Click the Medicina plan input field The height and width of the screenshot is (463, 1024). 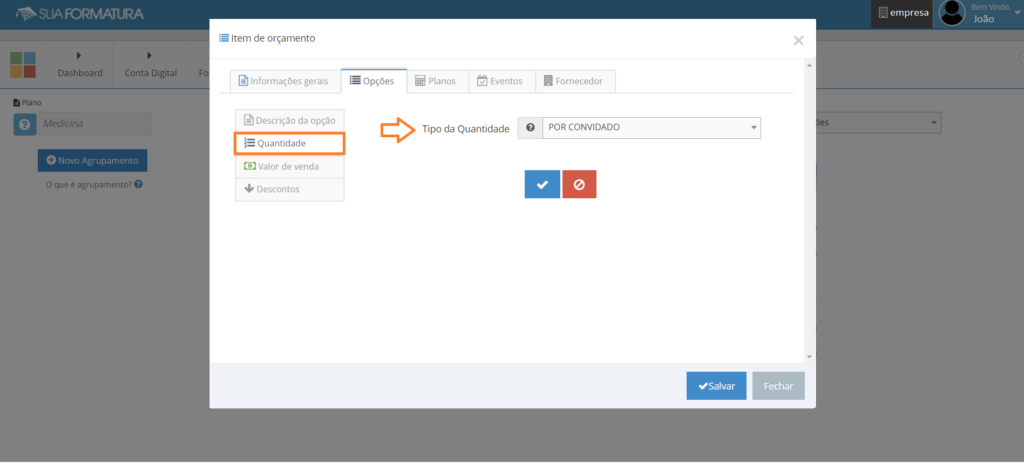pos(94,123)
